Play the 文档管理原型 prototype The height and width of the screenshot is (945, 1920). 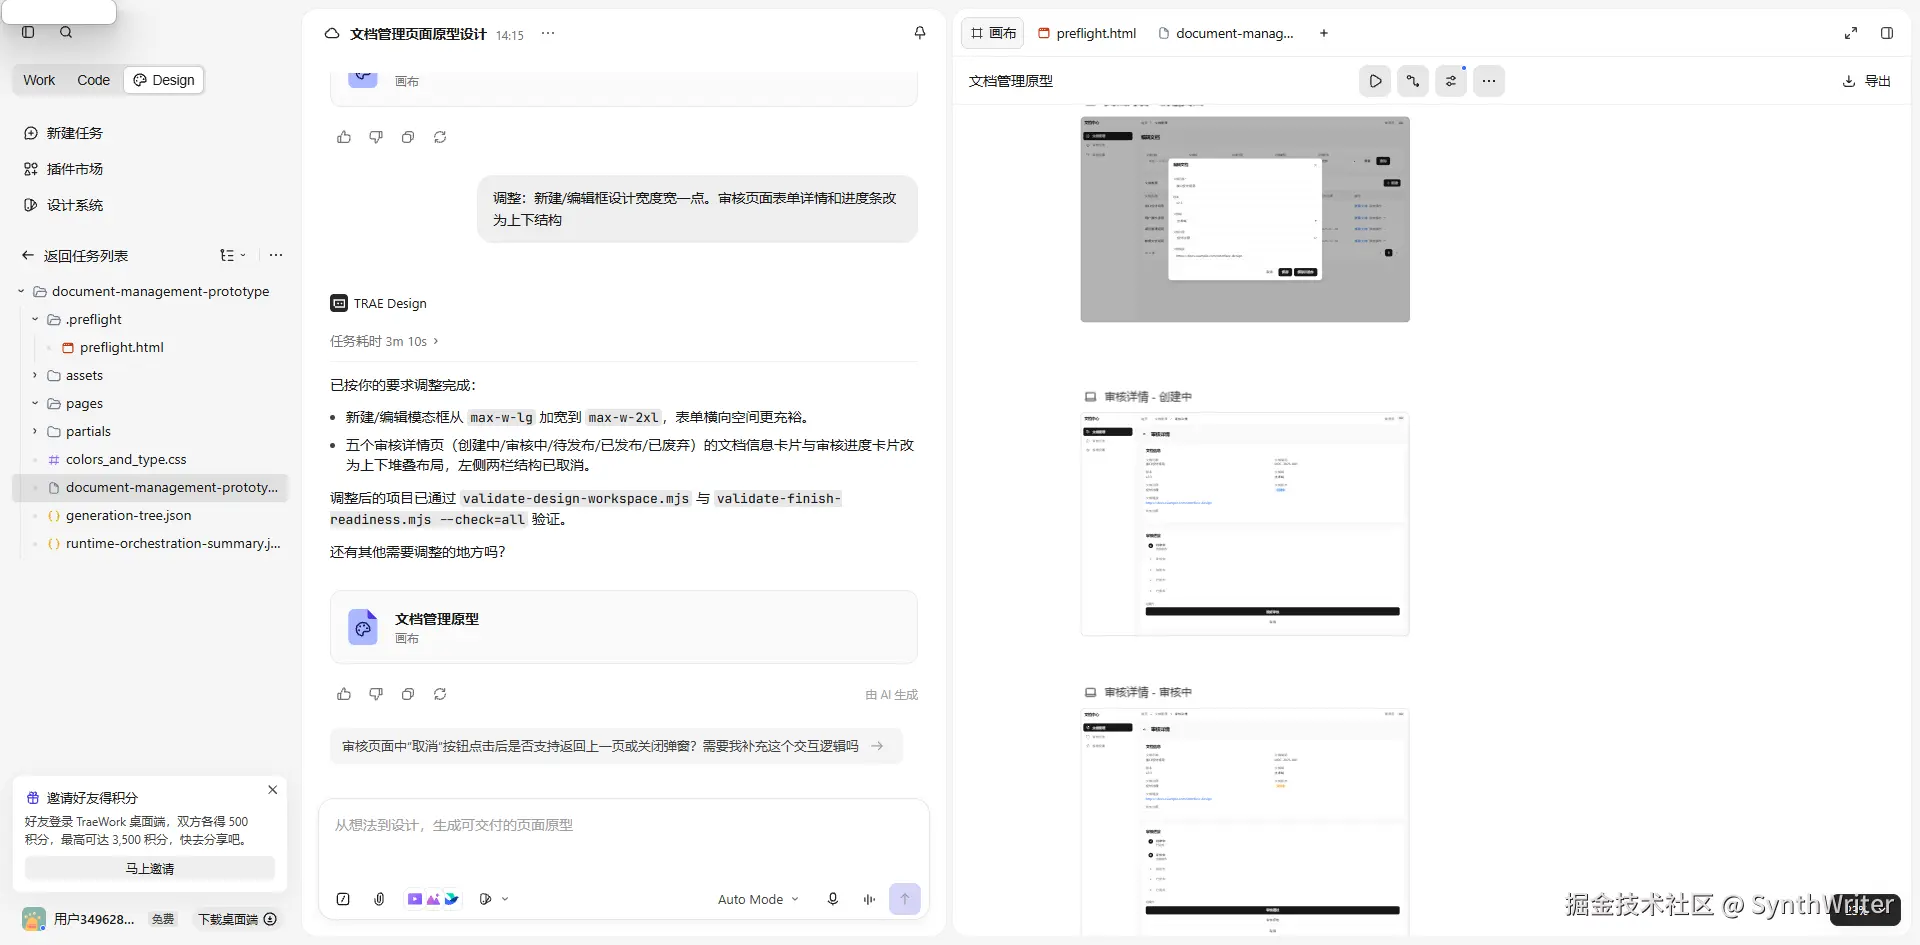(1375, 81)
